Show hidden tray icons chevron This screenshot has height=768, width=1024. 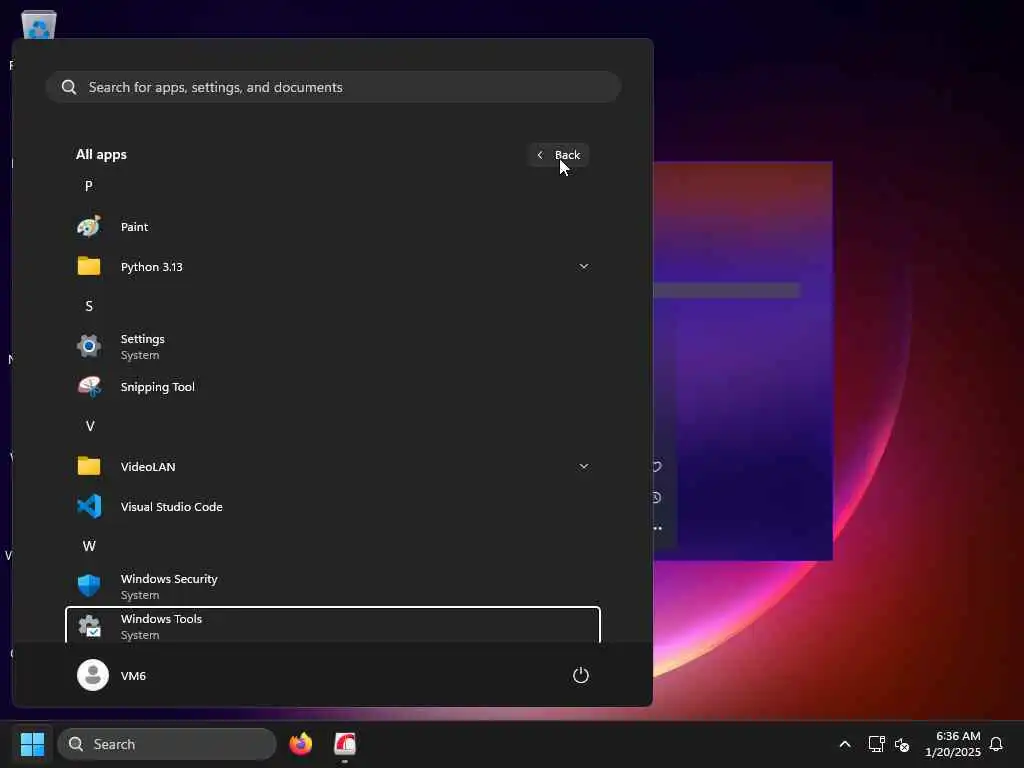[844, 744]
